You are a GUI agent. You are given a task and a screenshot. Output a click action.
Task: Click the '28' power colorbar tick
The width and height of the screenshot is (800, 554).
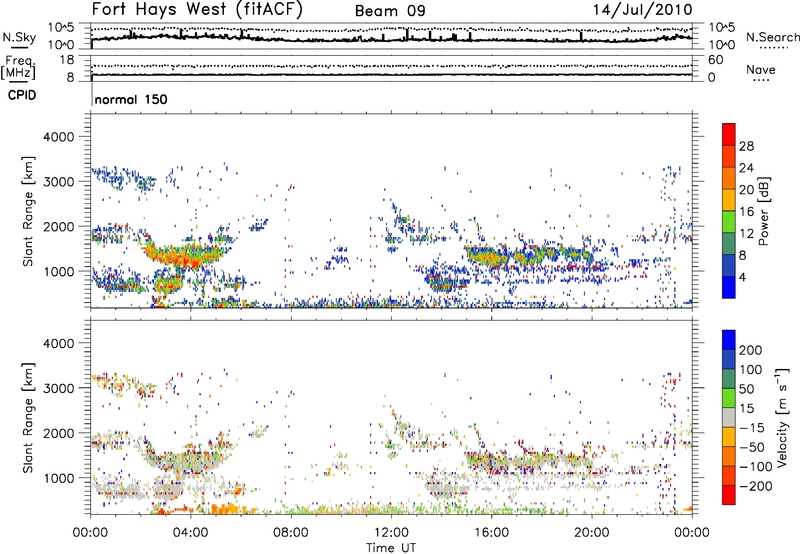pyautogui.click(x=746, y=146)
